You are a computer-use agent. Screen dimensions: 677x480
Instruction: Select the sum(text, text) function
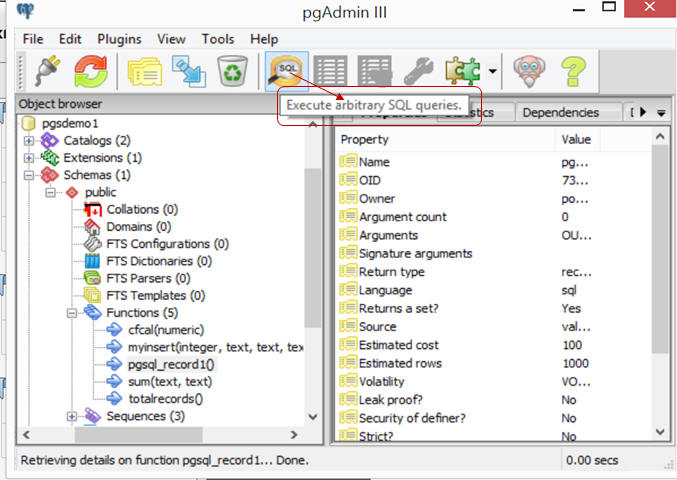tap(170, 382)
